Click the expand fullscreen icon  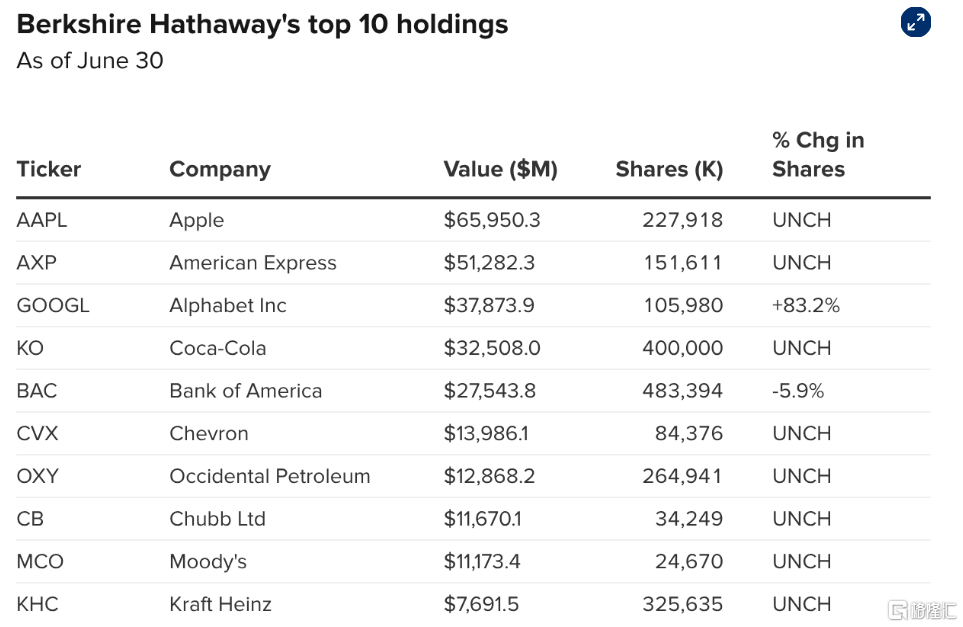coord(916,22)
